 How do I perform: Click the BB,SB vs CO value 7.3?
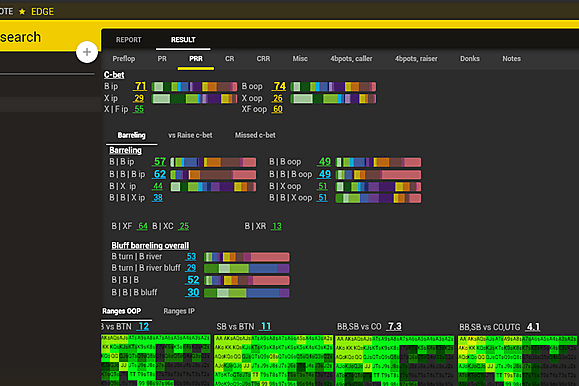pyautogui.click(x=394, y=327)
